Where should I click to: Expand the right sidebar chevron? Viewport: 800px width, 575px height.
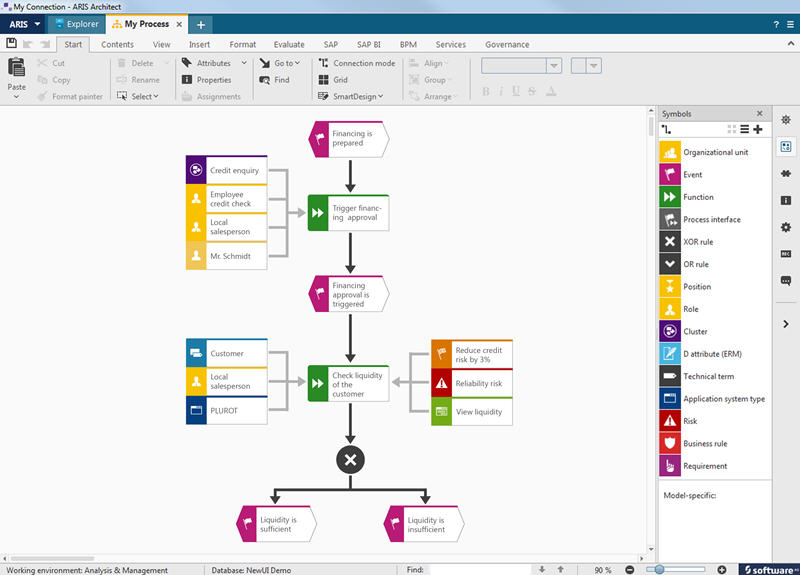click(786, 324)
